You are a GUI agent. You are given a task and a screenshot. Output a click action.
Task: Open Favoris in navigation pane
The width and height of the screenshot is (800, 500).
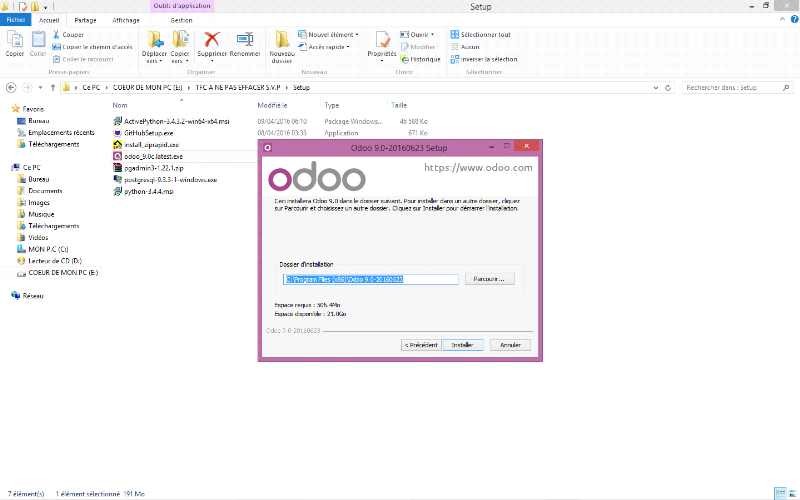click(33, 109)
